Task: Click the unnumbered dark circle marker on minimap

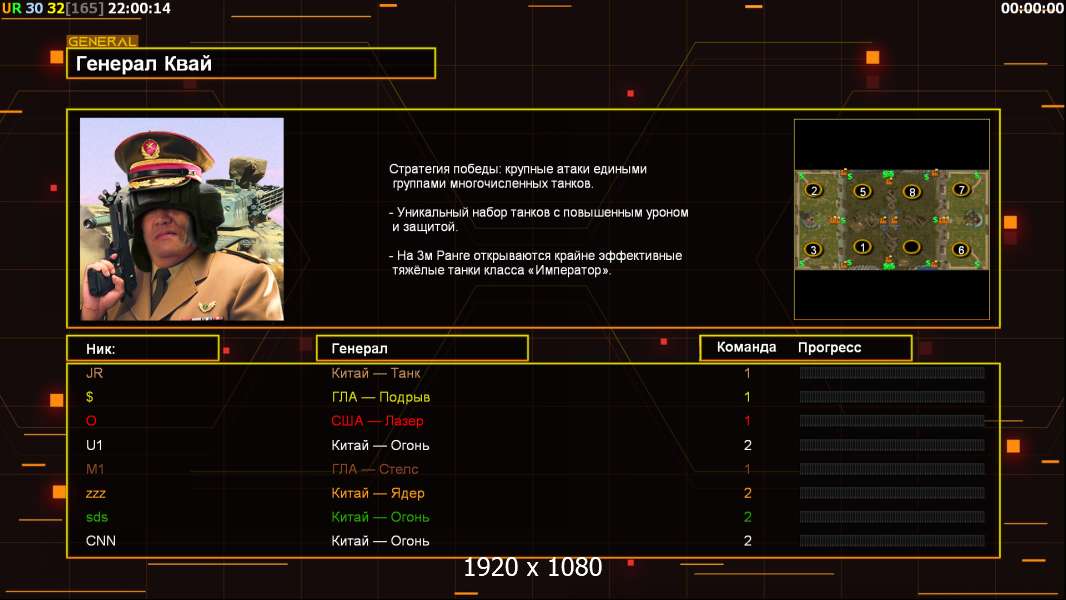Action: click(912, 247)
